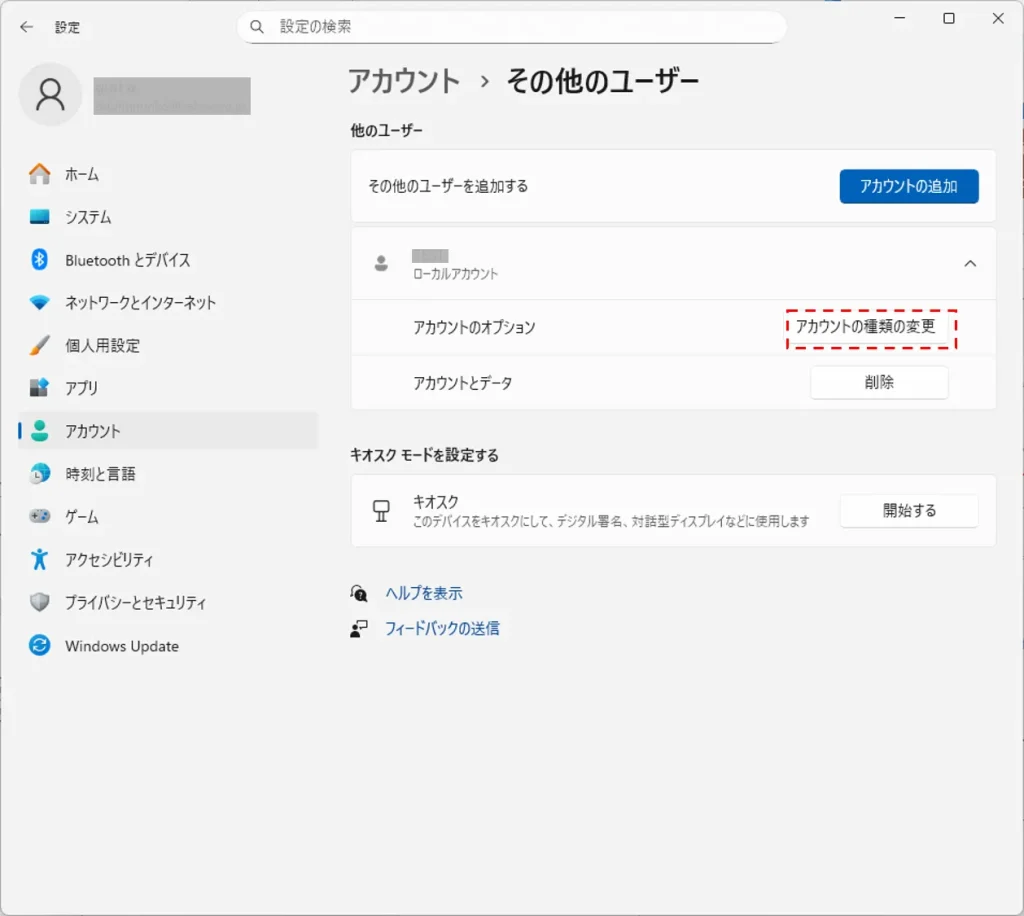The image size is (1024, 916).
Task: Navigate to プライバシーとセキュリティ
Action: (x=135, y=603)
